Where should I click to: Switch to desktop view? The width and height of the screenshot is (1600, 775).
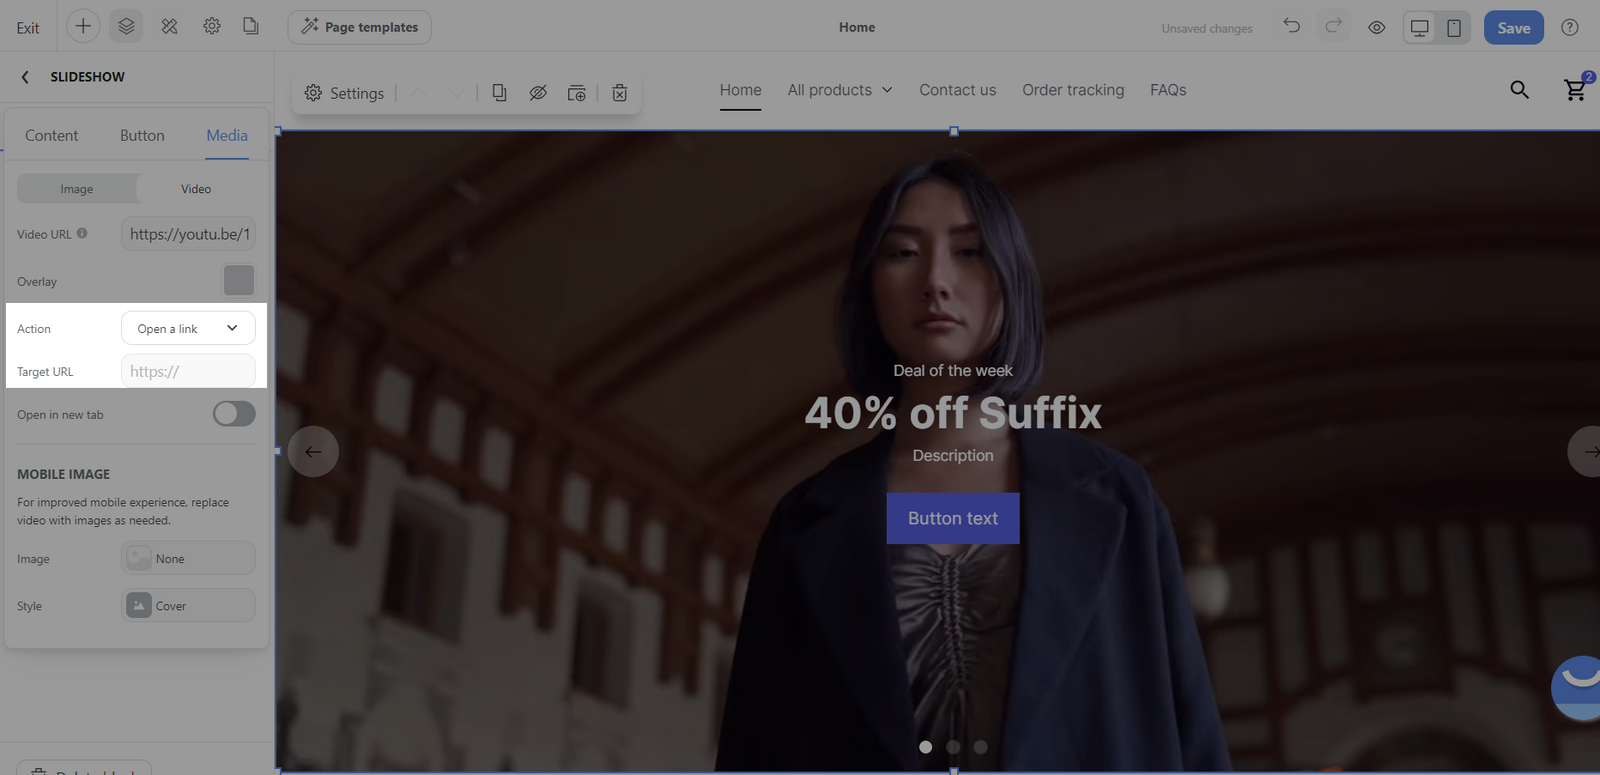(x=1419, y=28)
